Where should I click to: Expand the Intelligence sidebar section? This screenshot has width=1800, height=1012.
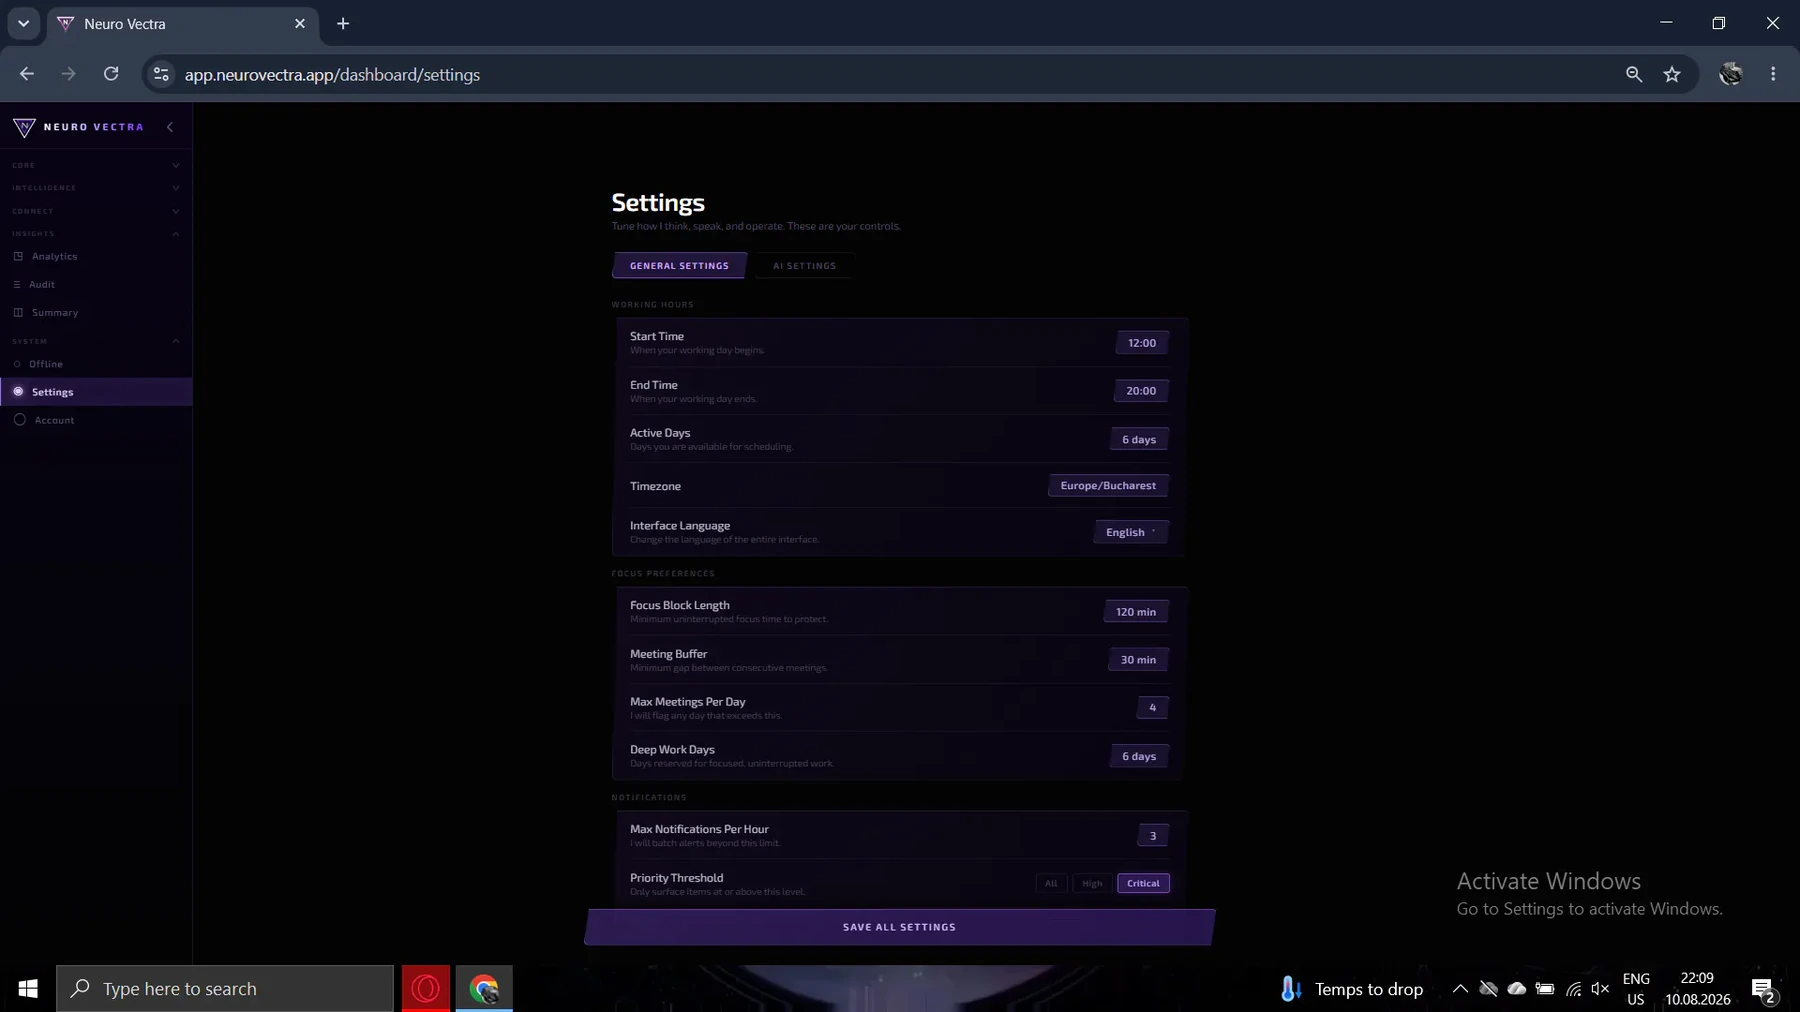click(96, 188)
